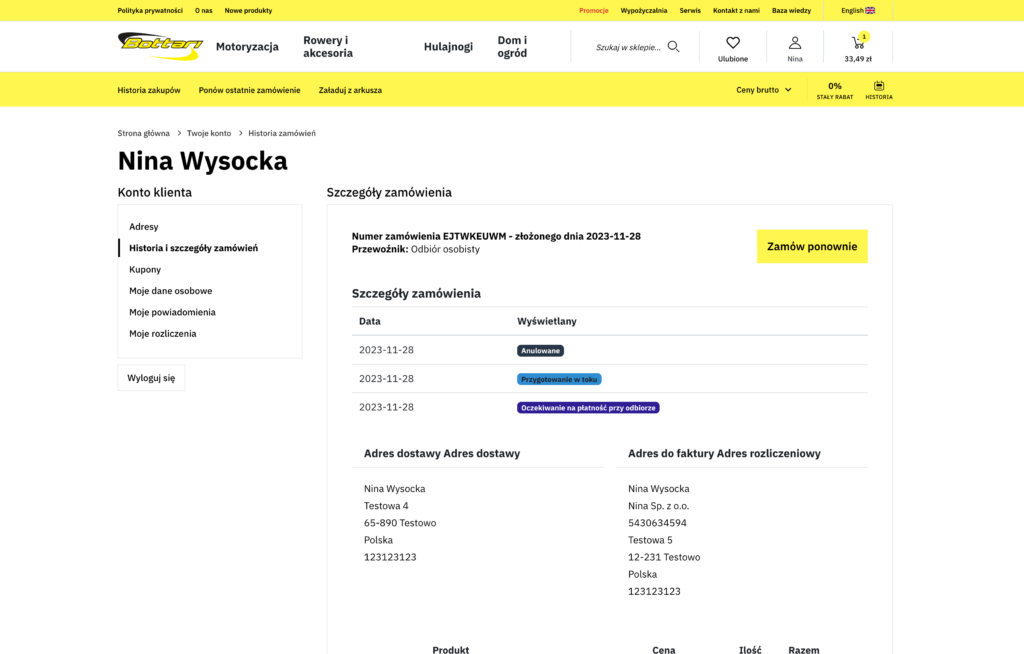Open the shopping cart icon
The image size is (1024, 654).
pos(858,45)
